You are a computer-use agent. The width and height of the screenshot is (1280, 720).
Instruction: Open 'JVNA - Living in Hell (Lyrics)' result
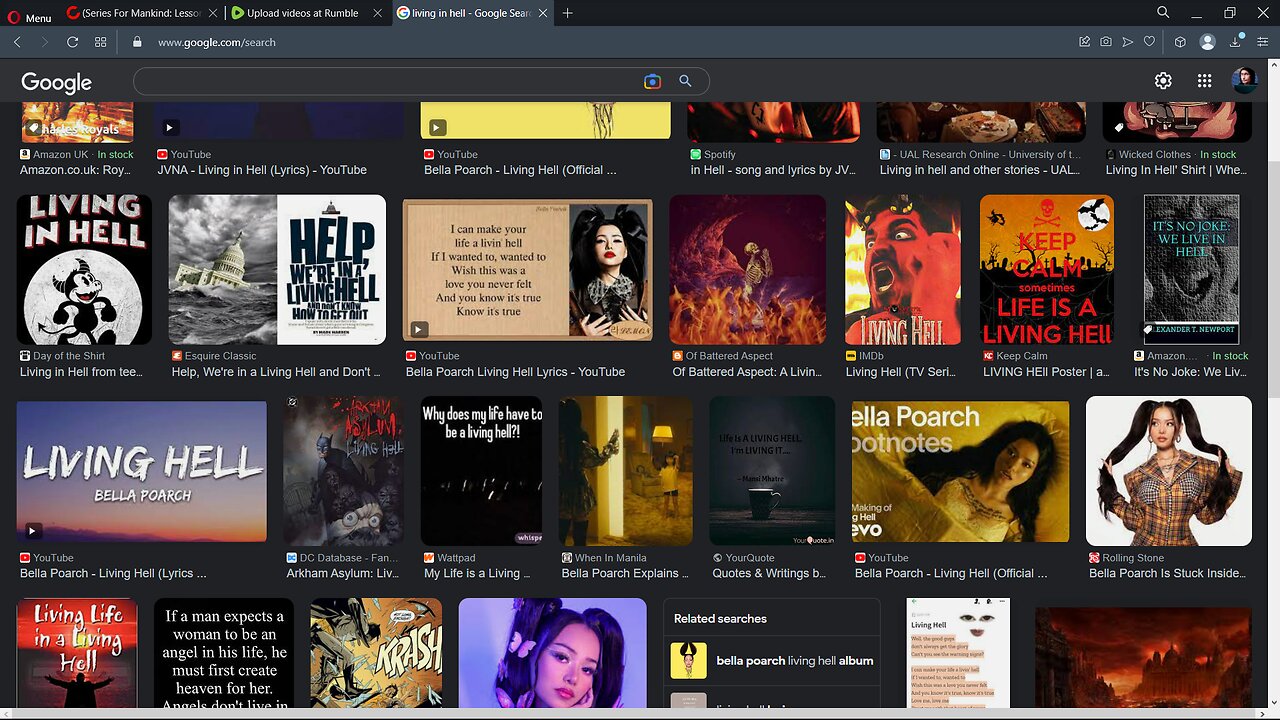coord(262,170)
